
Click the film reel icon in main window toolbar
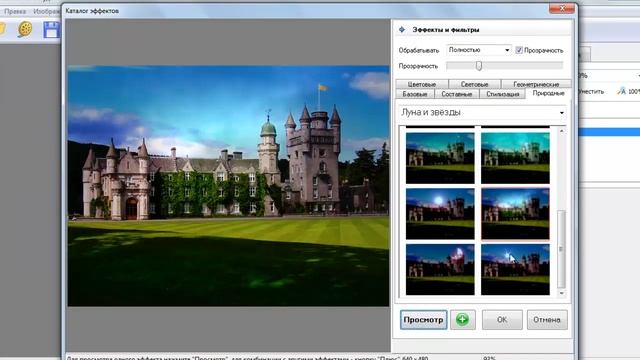(25, 29)
